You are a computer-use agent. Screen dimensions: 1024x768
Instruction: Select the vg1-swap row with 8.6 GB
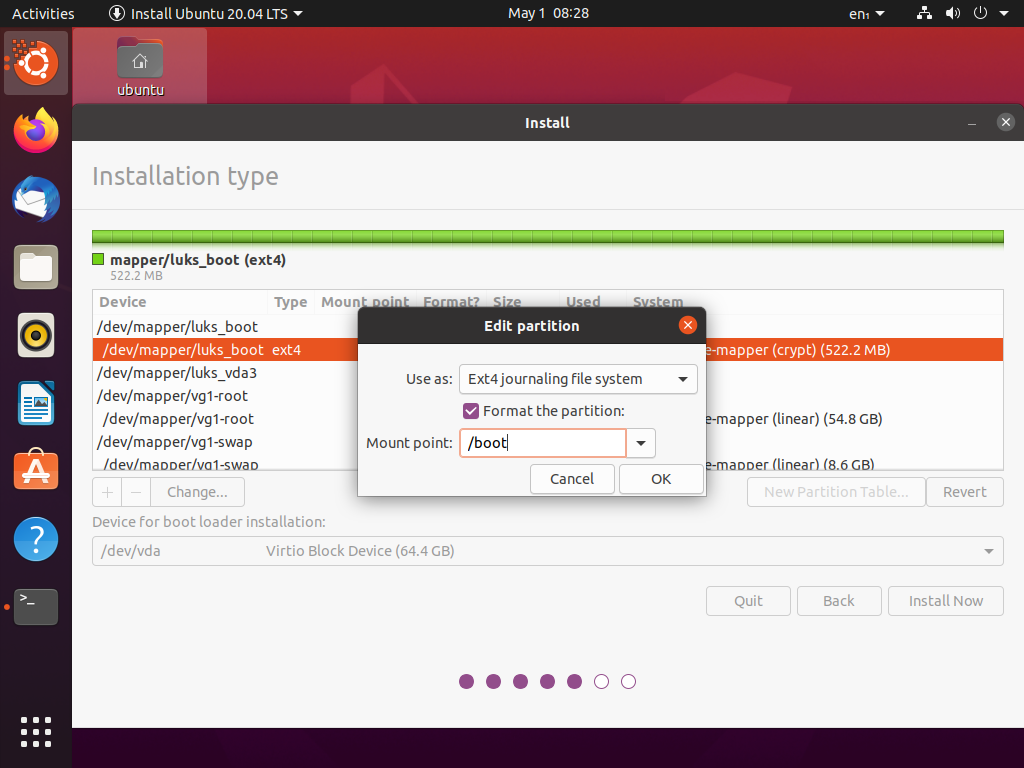click(x=547, y=462)
